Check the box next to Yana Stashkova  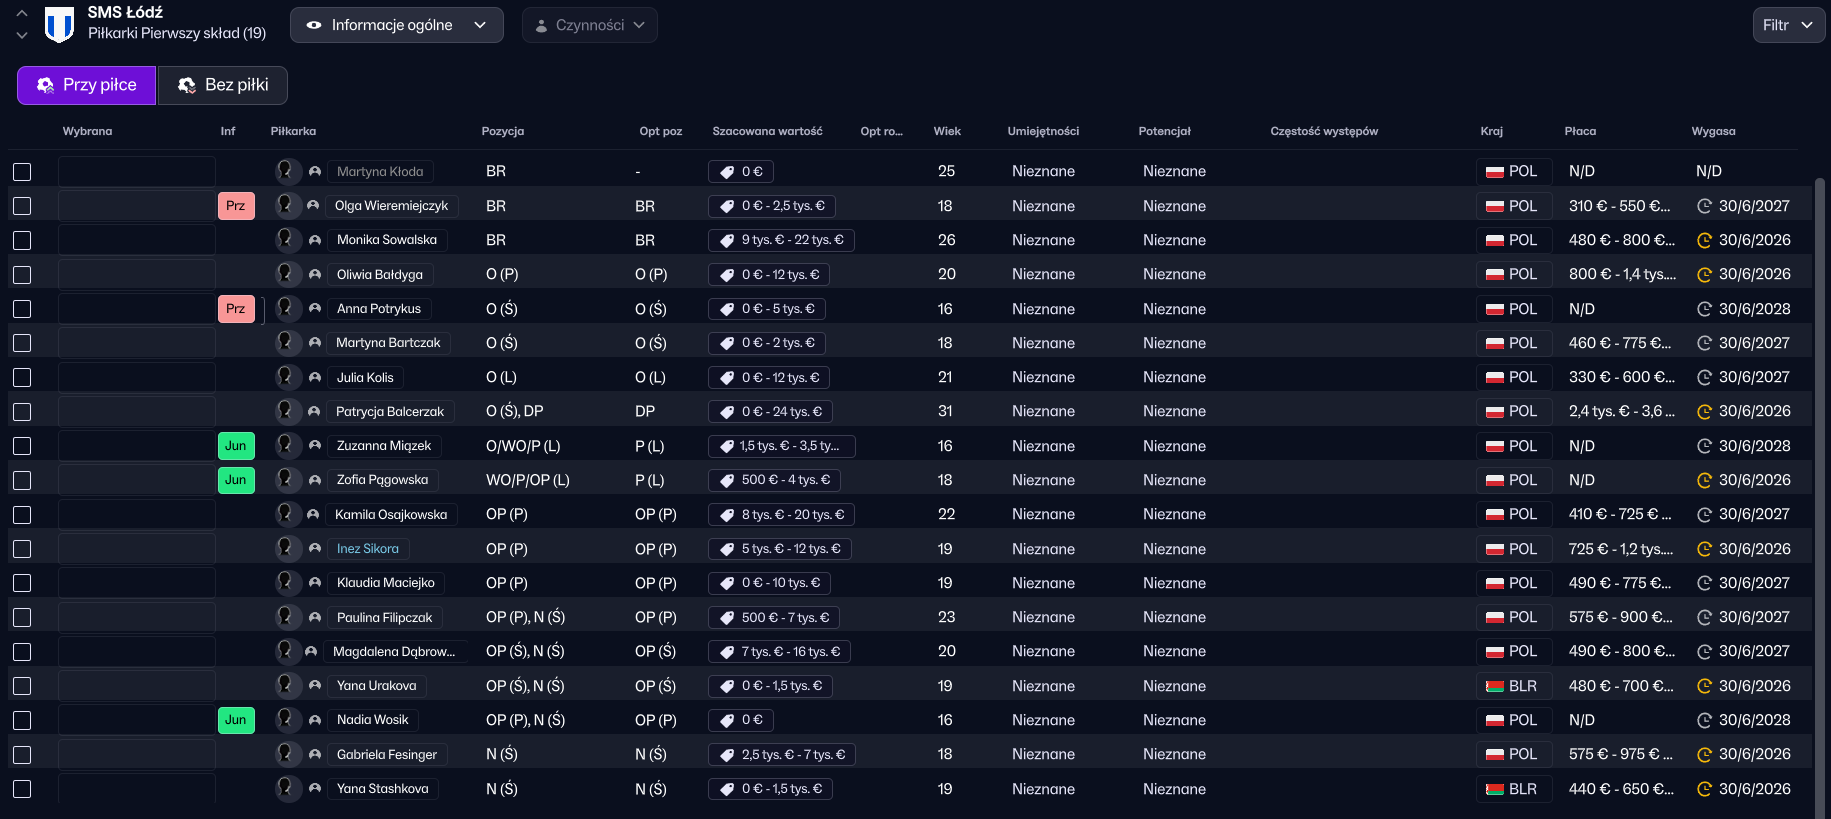[22, 789]
